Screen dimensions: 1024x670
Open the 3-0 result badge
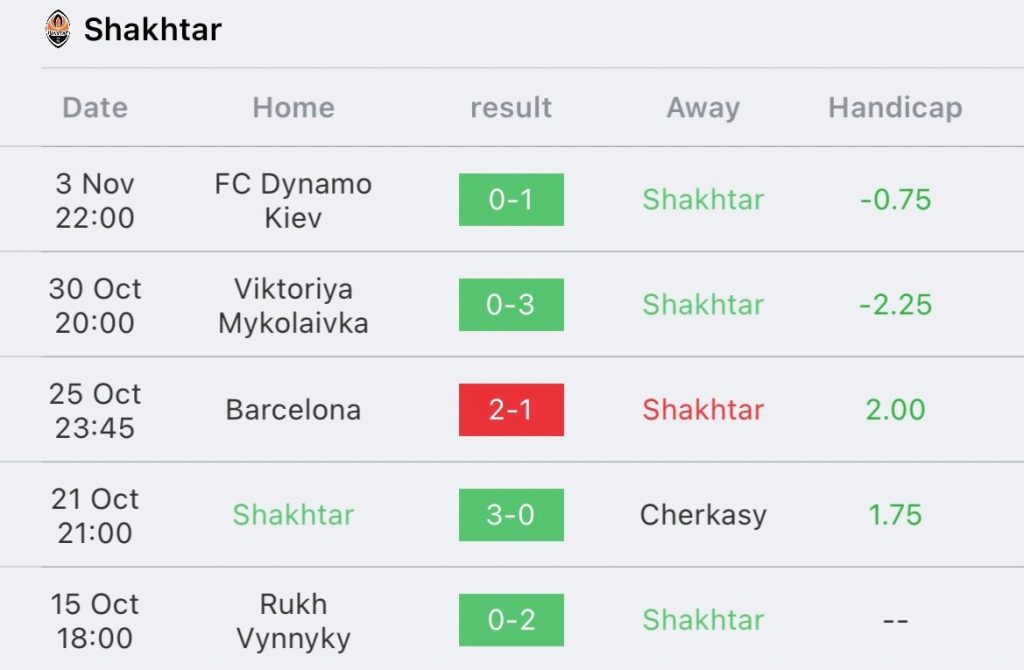[511, 515]
